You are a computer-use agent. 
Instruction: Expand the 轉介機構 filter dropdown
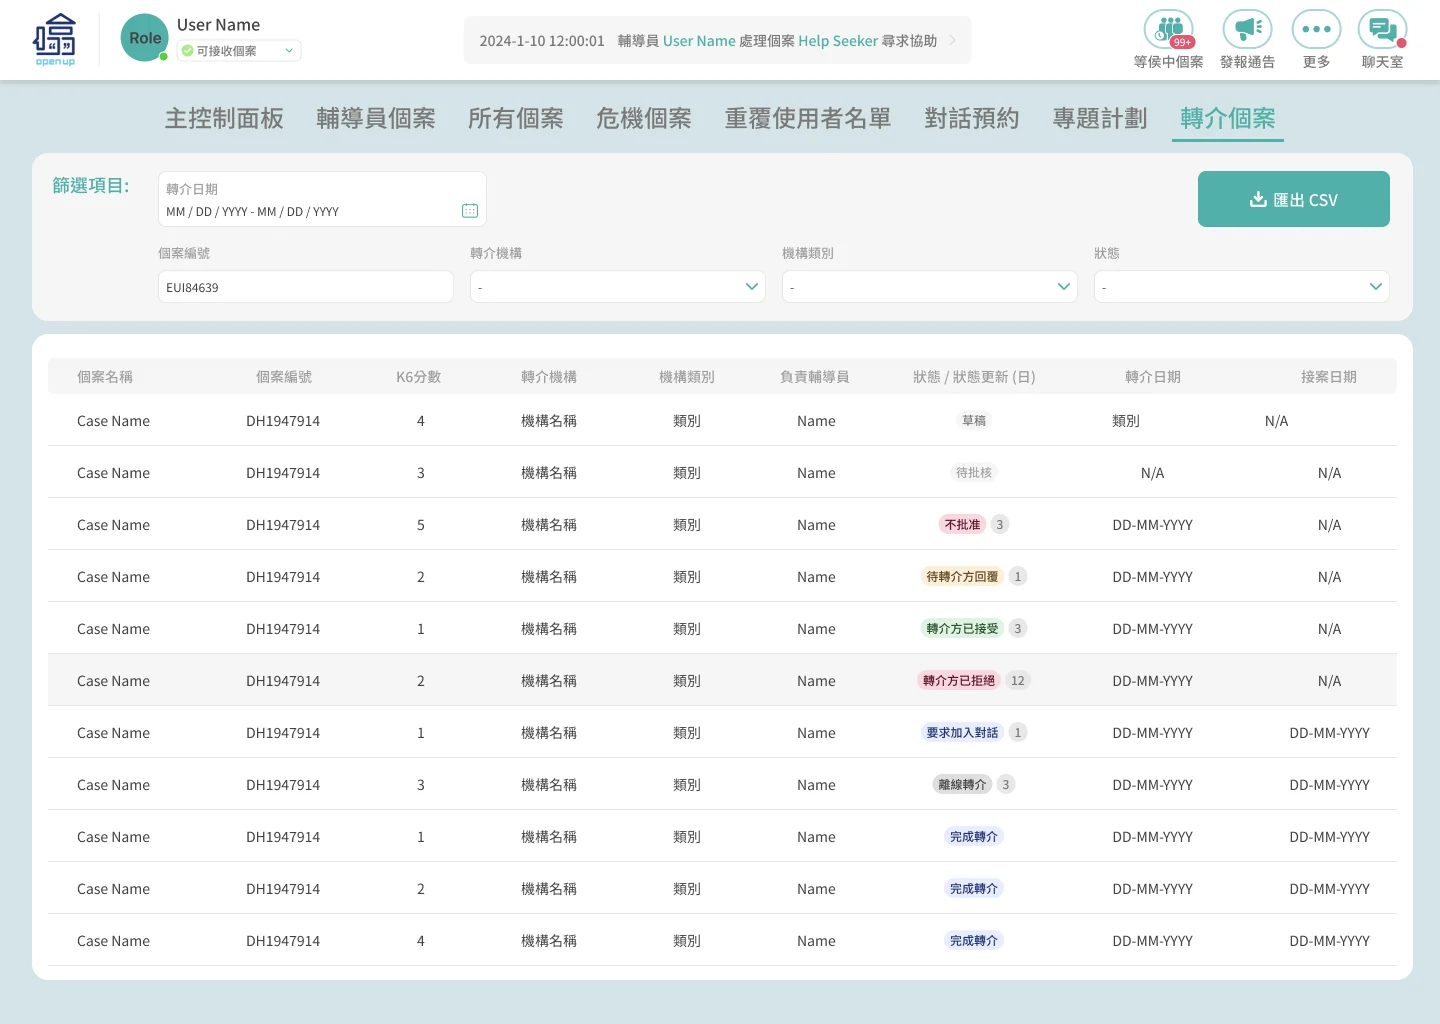(618, 287)
